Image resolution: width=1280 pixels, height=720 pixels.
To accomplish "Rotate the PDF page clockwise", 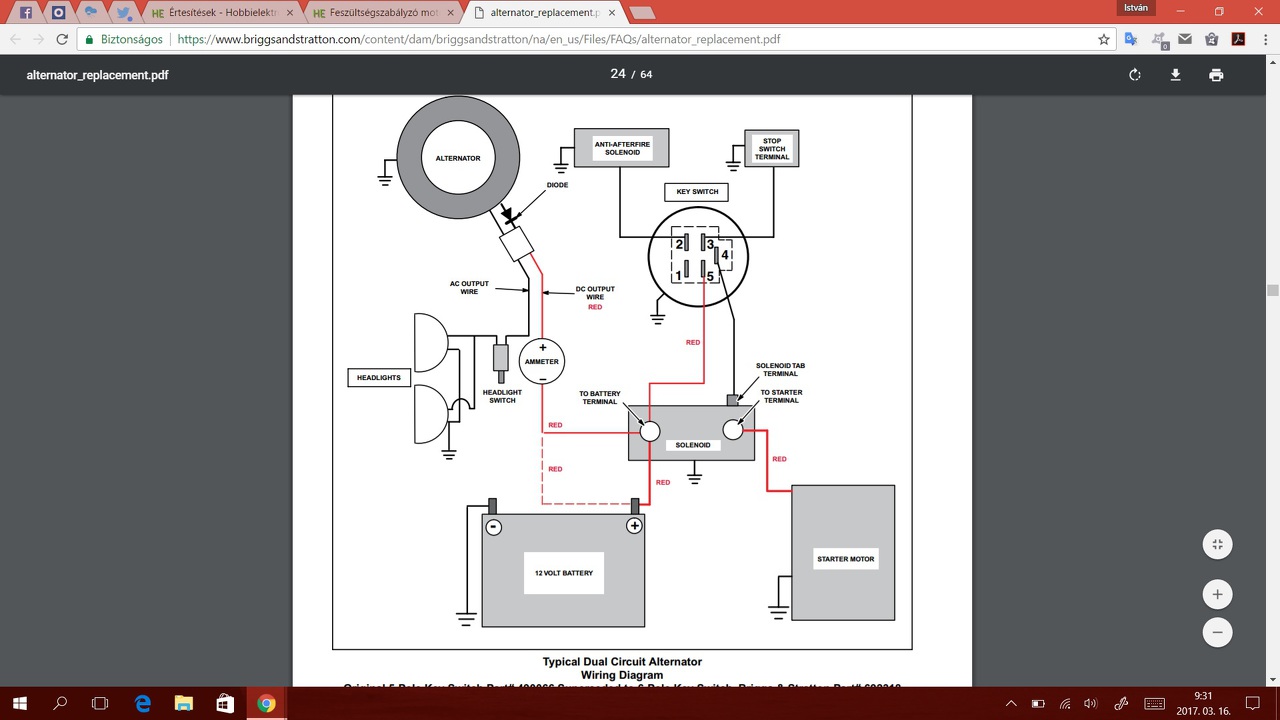I will (1135, 75).
